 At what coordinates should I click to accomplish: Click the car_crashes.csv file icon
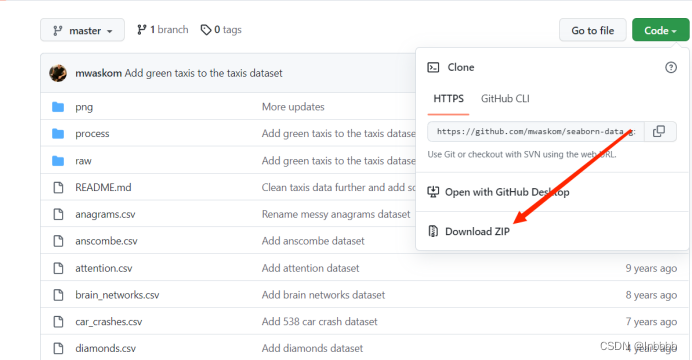pyautogui.click(x=58, y=322)
